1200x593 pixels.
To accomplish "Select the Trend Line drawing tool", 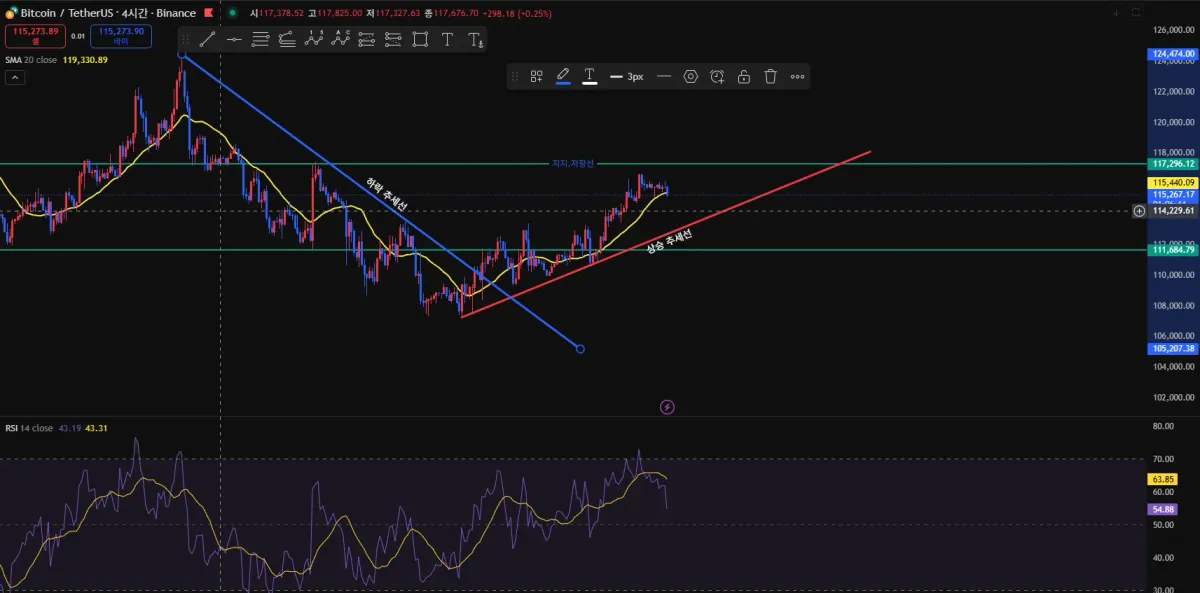I will pos(207,39).
